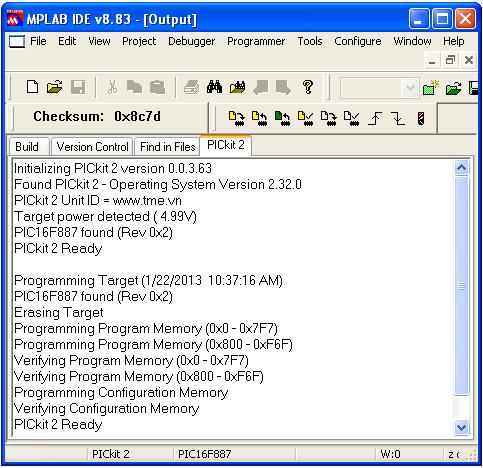Run Blank Check on target device icon
This screenshot has height=468, width=483.
[x=351, y=118]
